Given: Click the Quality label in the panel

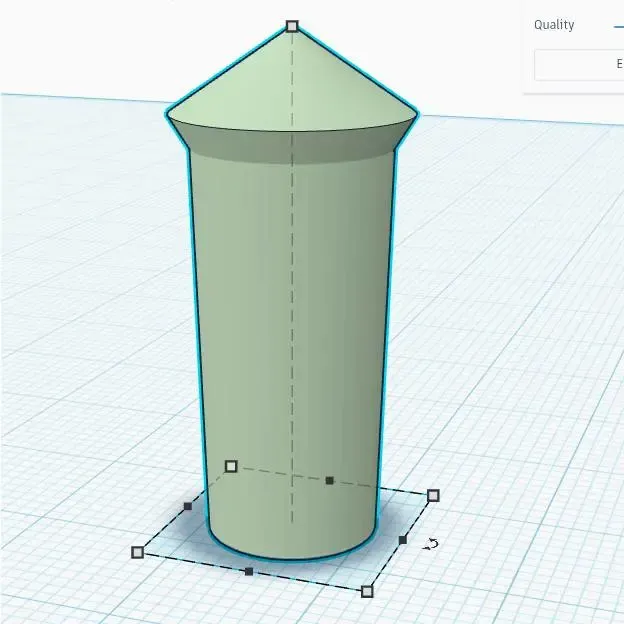Looking at the screenshot, I should 554,25.
